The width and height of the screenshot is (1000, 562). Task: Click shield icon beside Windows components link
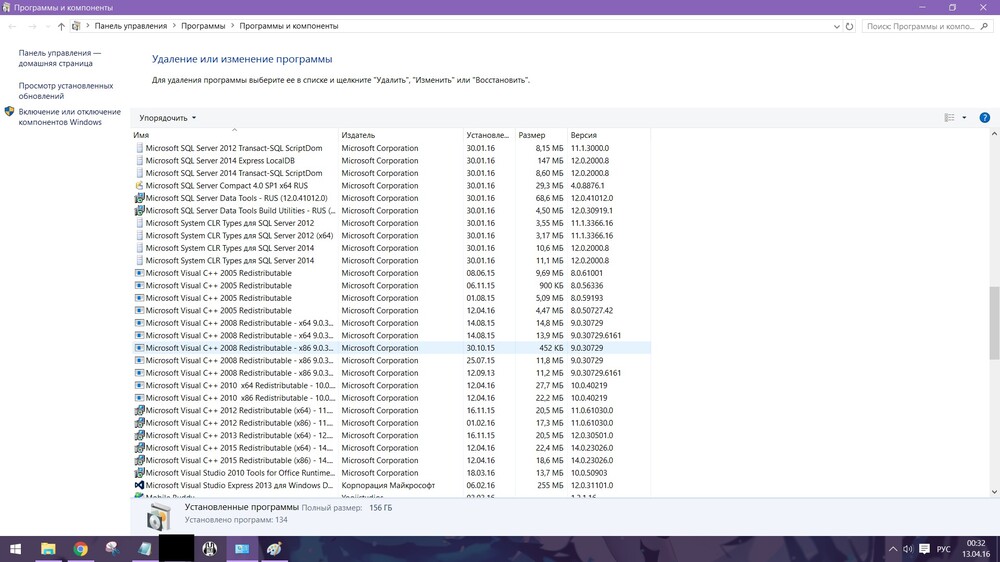(9, 112)
